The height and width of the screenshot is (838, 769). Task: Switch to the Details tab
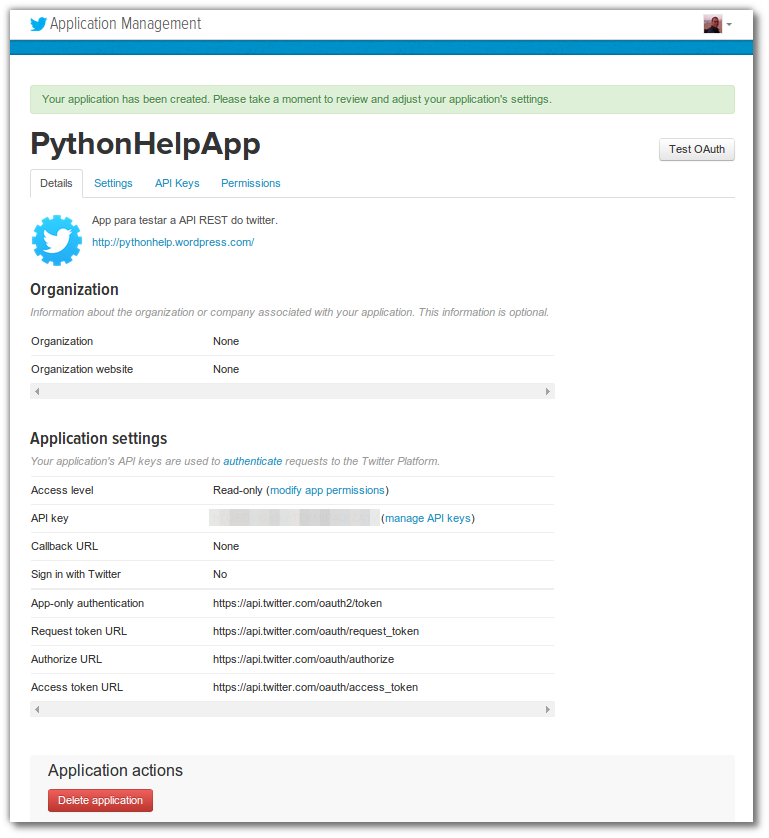56,183
